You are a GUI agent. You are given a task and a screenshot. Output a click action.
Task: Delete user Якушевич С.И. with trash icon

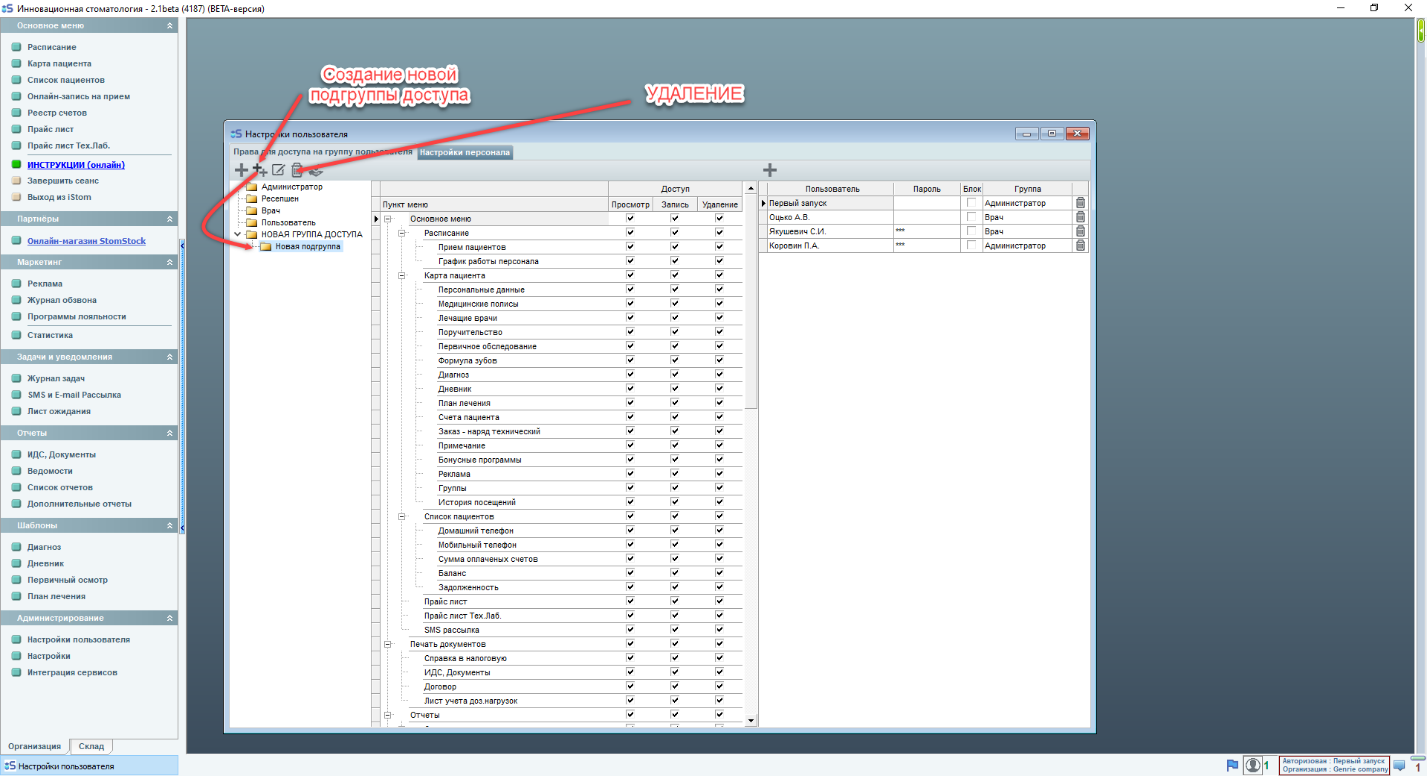1080,231
